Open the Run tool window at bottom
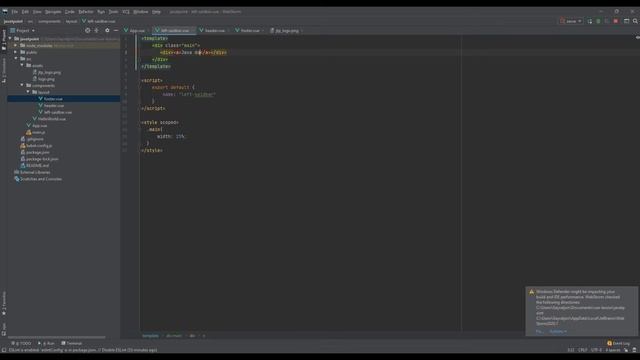This screenshot has height=360, width=640. pyautogui.click(x=46, y=344)
